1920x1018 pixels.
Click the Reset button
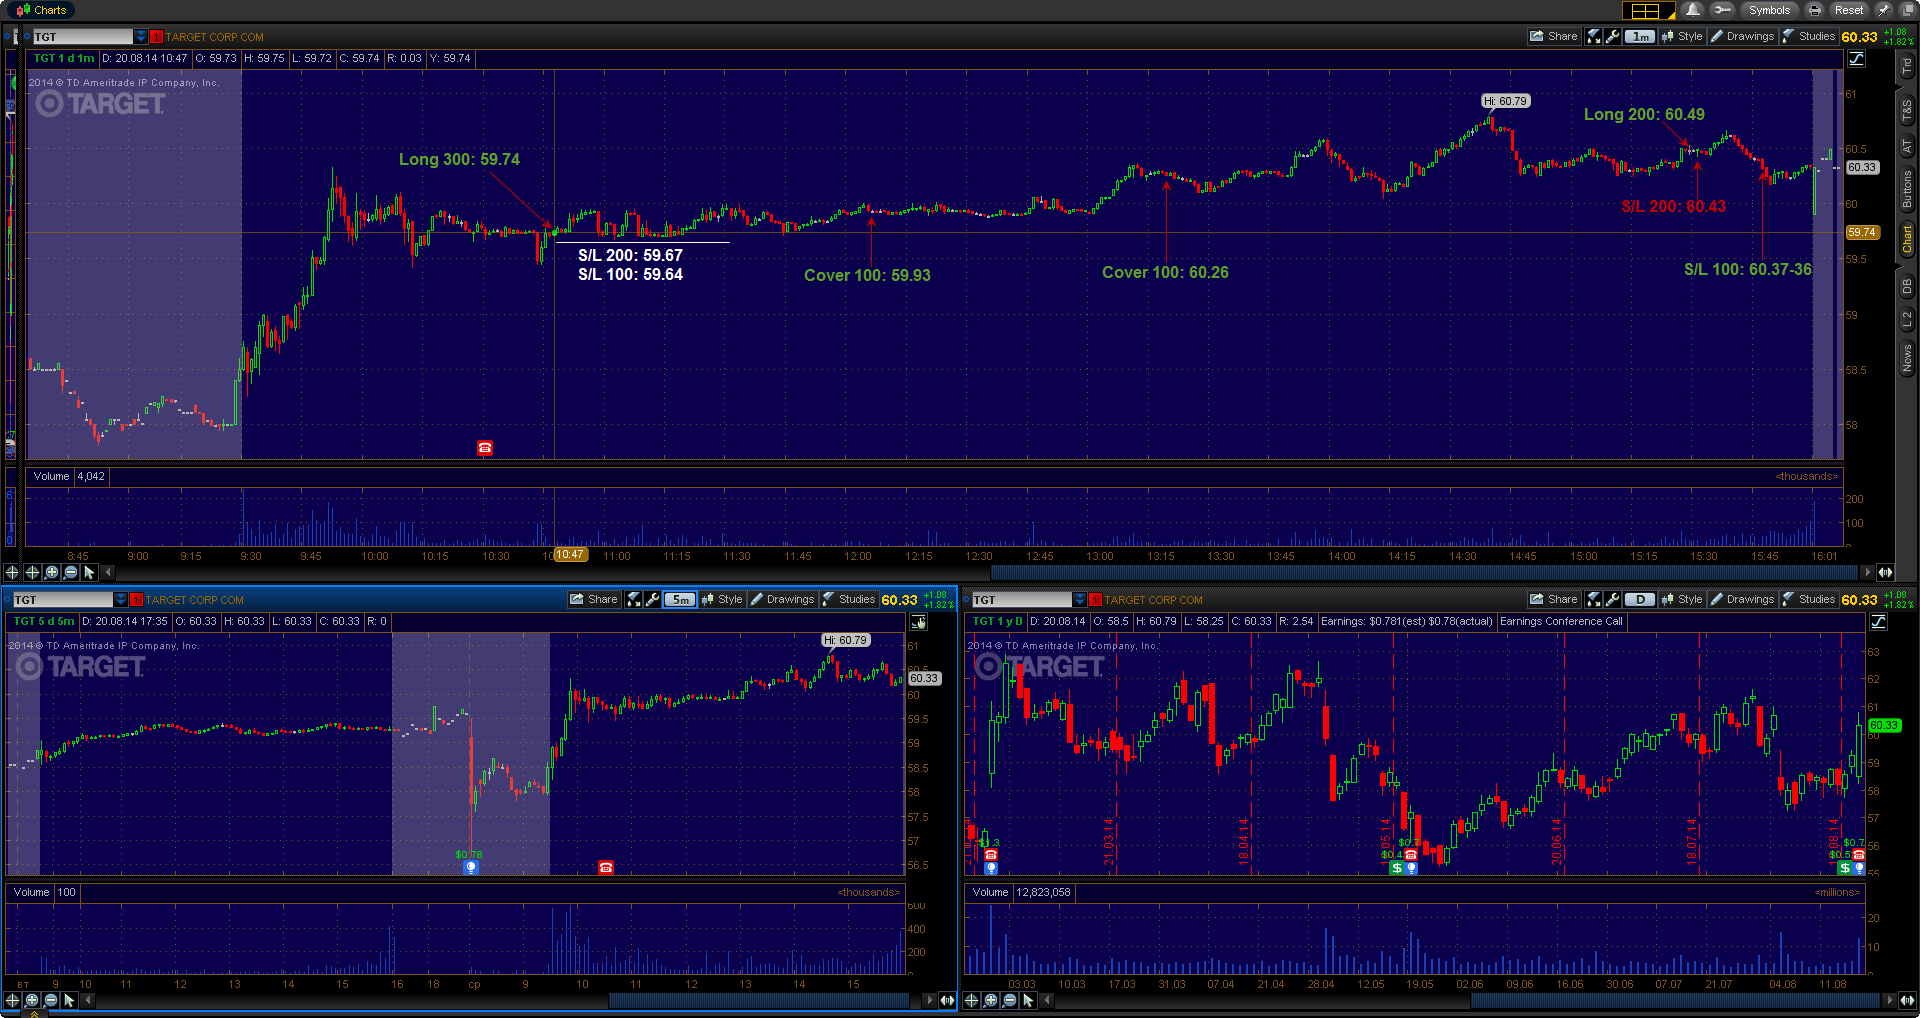pos(1848,10)
